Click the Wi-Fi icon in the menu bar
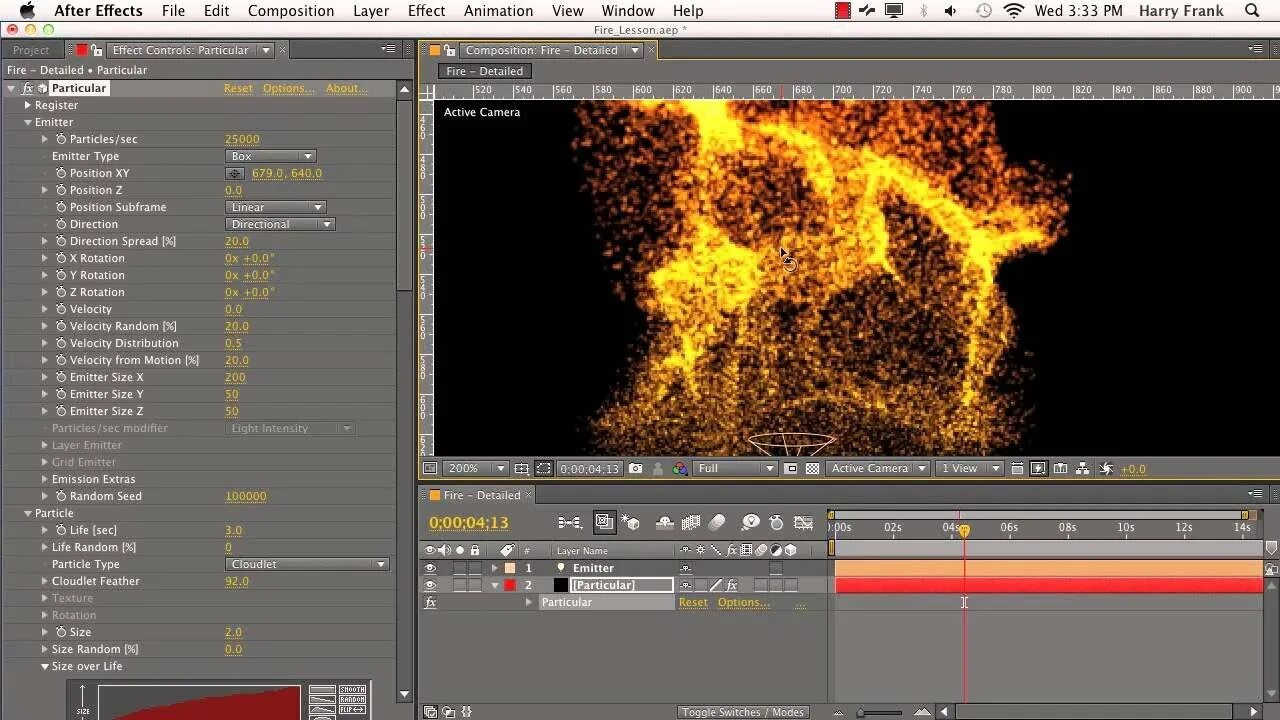Screen dimensions: 1280x720 [1014, 11]
